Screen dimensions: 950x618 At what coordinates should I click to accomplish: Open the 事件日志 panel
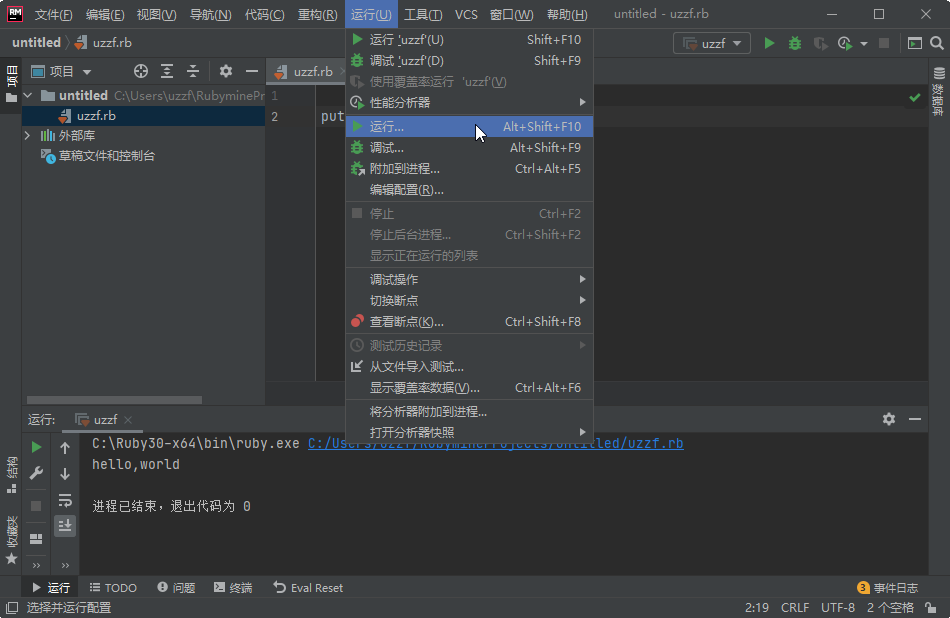(x=888, y=588)
